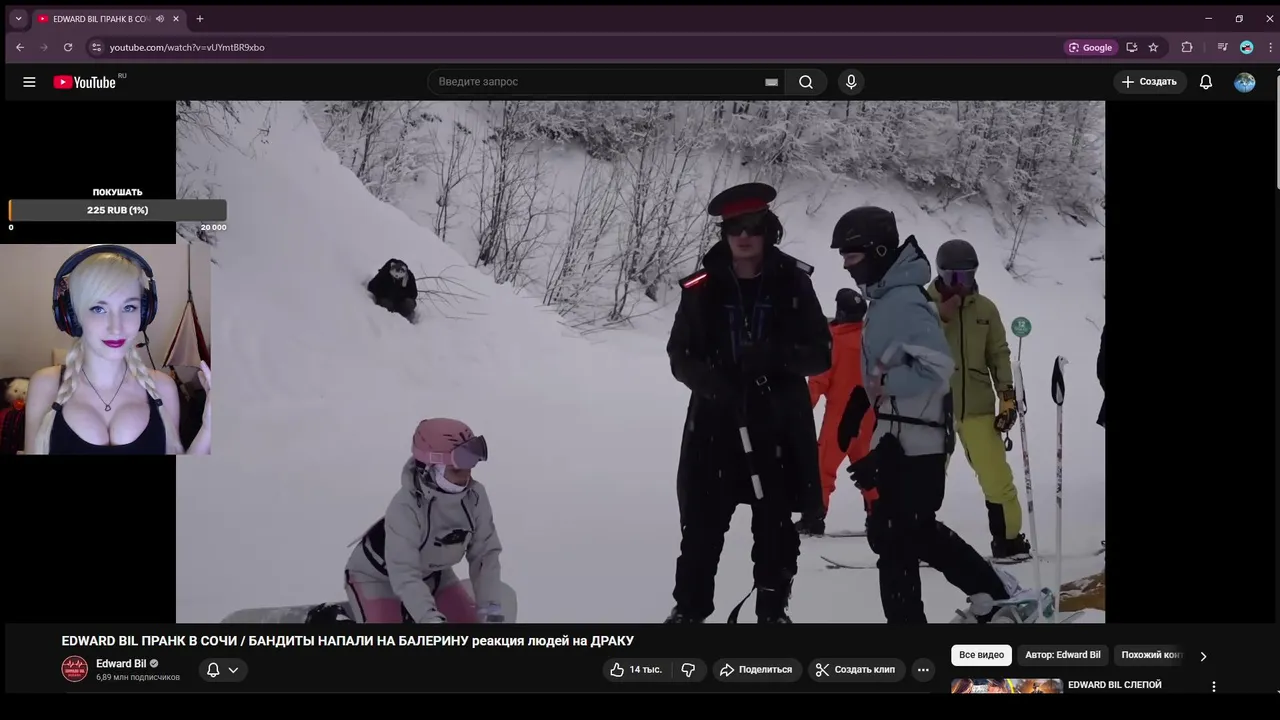The width and height of the screenshot is (1280, 720).
Task: Select the 'Похожий контент' chip
Action: tap(1151, 656)
